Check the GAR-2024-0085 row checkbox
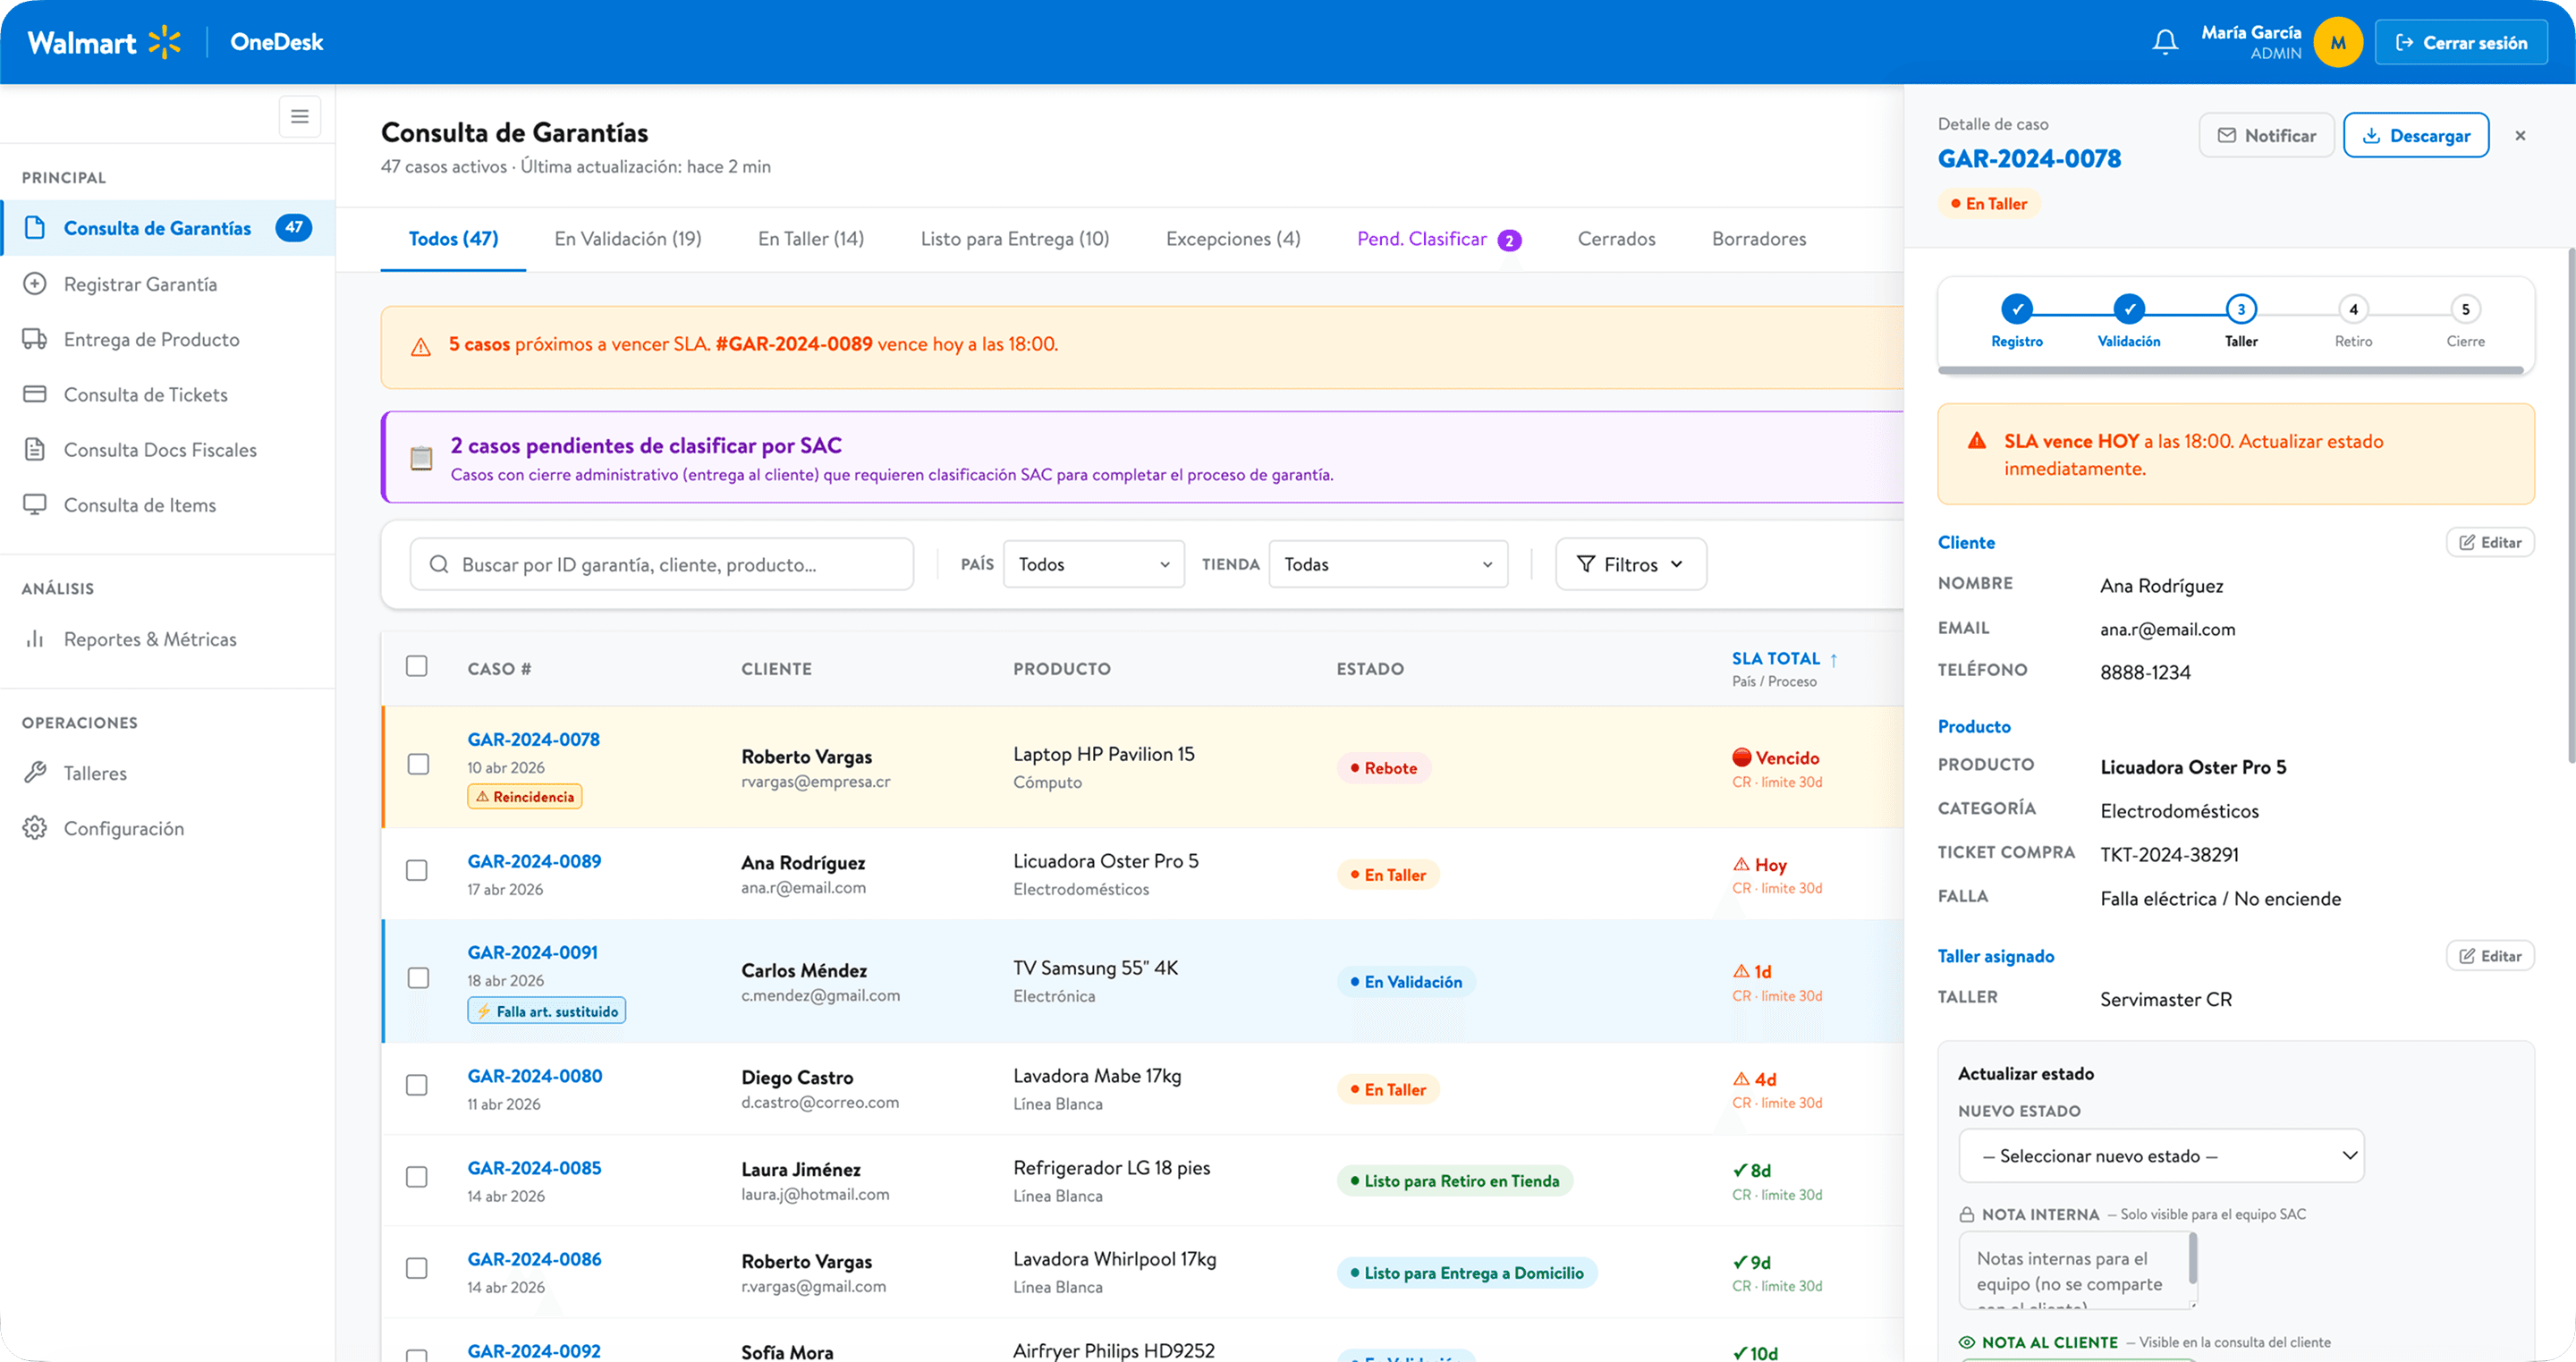This screenshot has width=2576, height=1362. pyautogui.click(x=416, y=1177)
